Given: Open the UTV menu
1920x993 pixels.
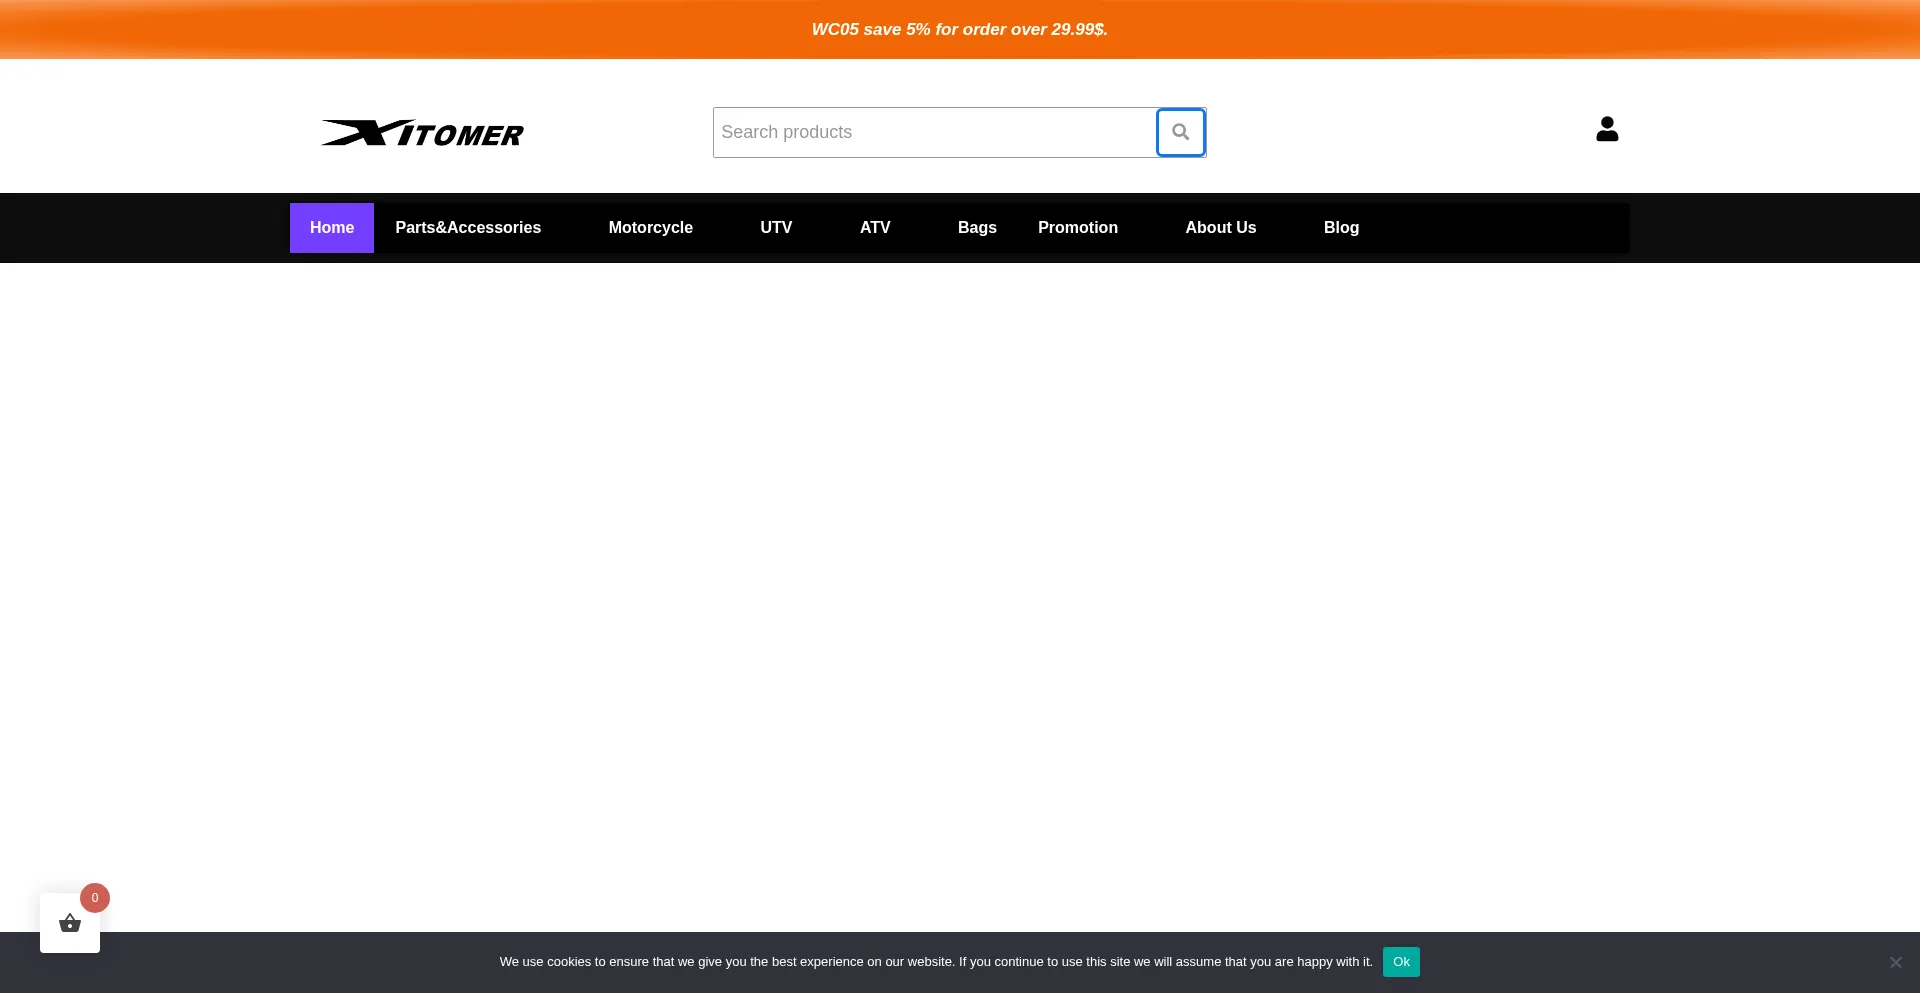Looking at the screenshot, I should coord(775,228).
